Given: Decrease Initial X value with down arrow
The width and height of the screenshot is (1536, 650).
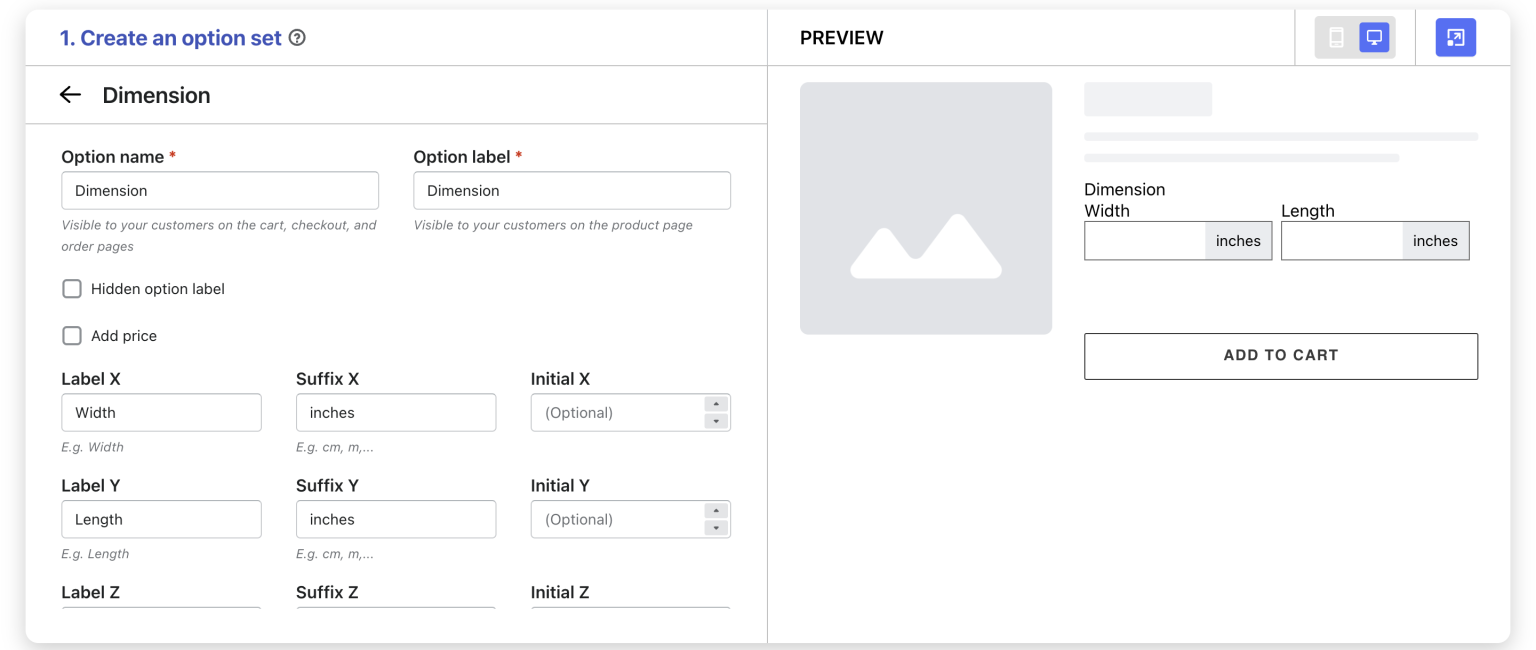Looking at the screenshot, I should pos(716,421).
